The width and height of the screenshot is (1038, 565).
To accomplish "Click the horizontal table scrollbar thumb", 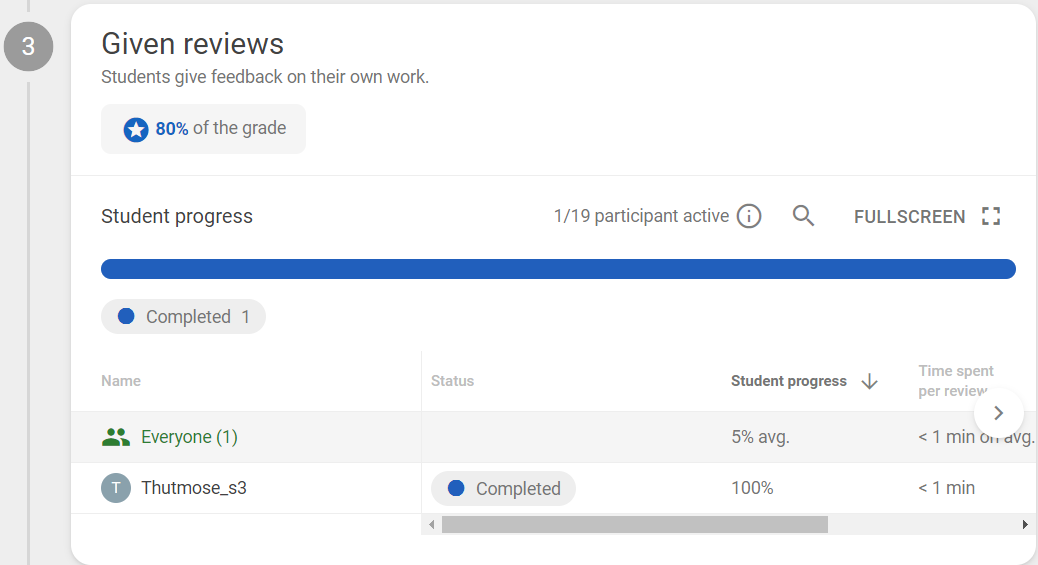I will coord(635,525).
